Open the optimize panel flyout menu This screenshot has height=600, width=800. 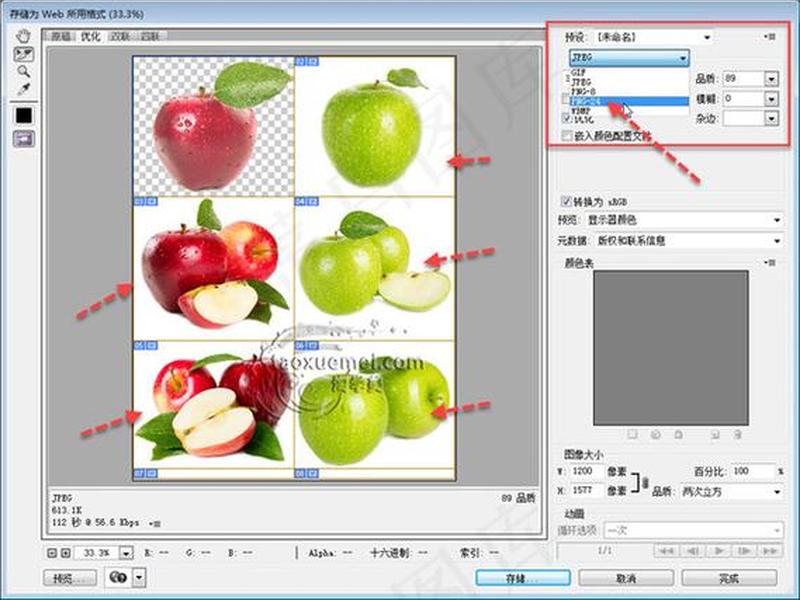(x=770, y=37)
